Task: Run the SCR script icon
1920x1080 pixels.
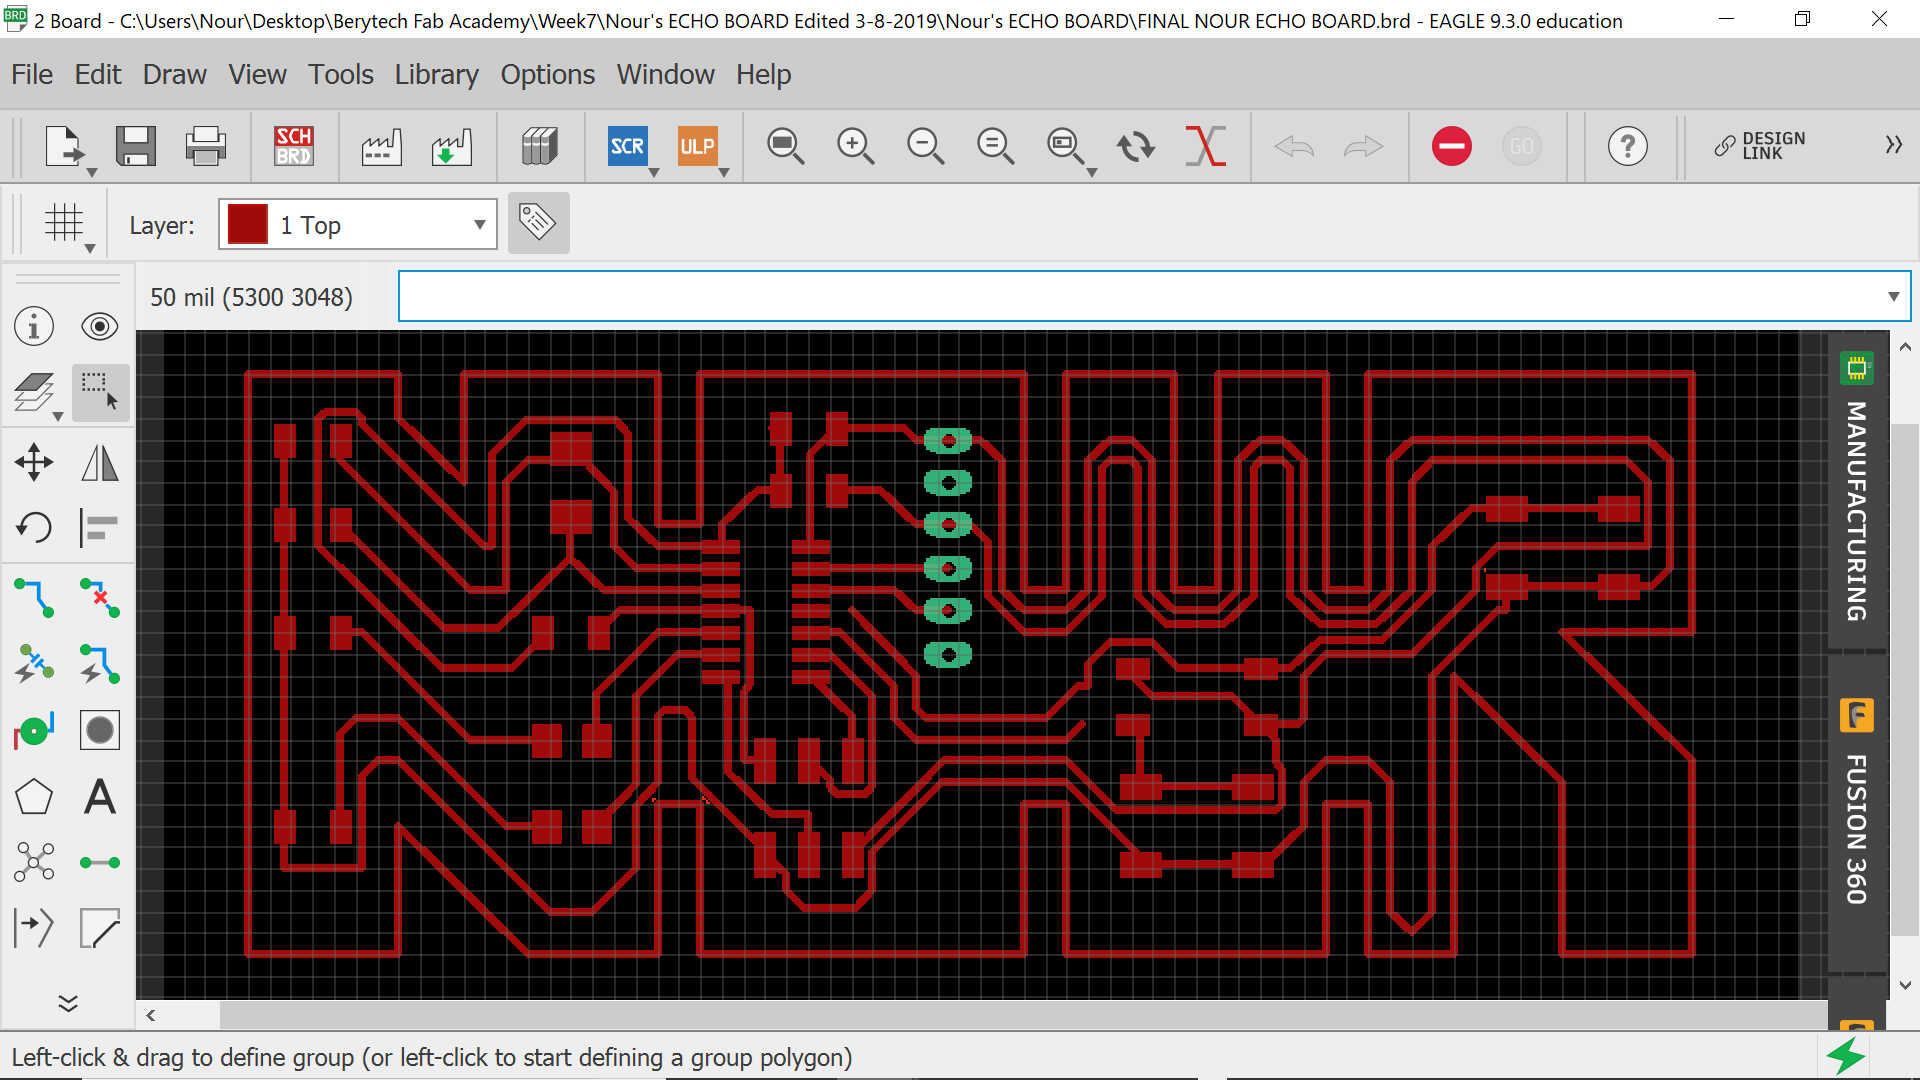Action: point(627,146)
